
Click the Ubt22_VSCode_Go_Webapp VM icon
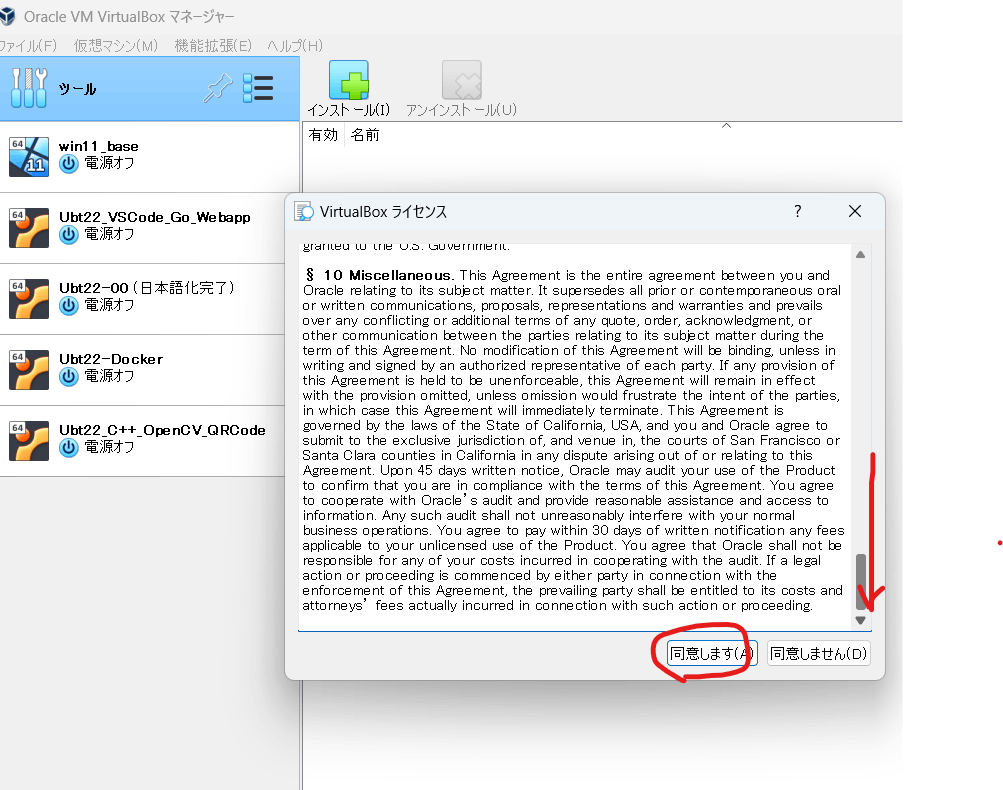tap(29, 227)
